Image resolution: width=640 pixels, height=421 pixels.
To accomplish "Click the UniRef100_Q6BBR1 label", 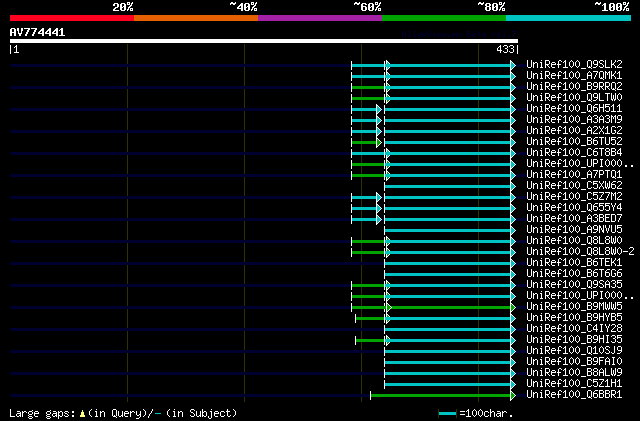I will click(x=574, y=395).
